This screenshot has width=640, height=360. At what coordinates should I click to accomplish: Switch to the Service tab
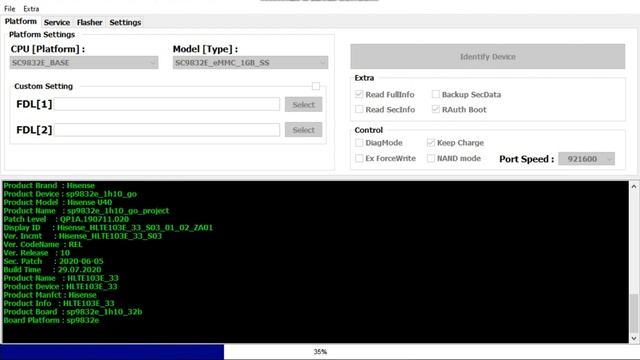coord(57,22)
